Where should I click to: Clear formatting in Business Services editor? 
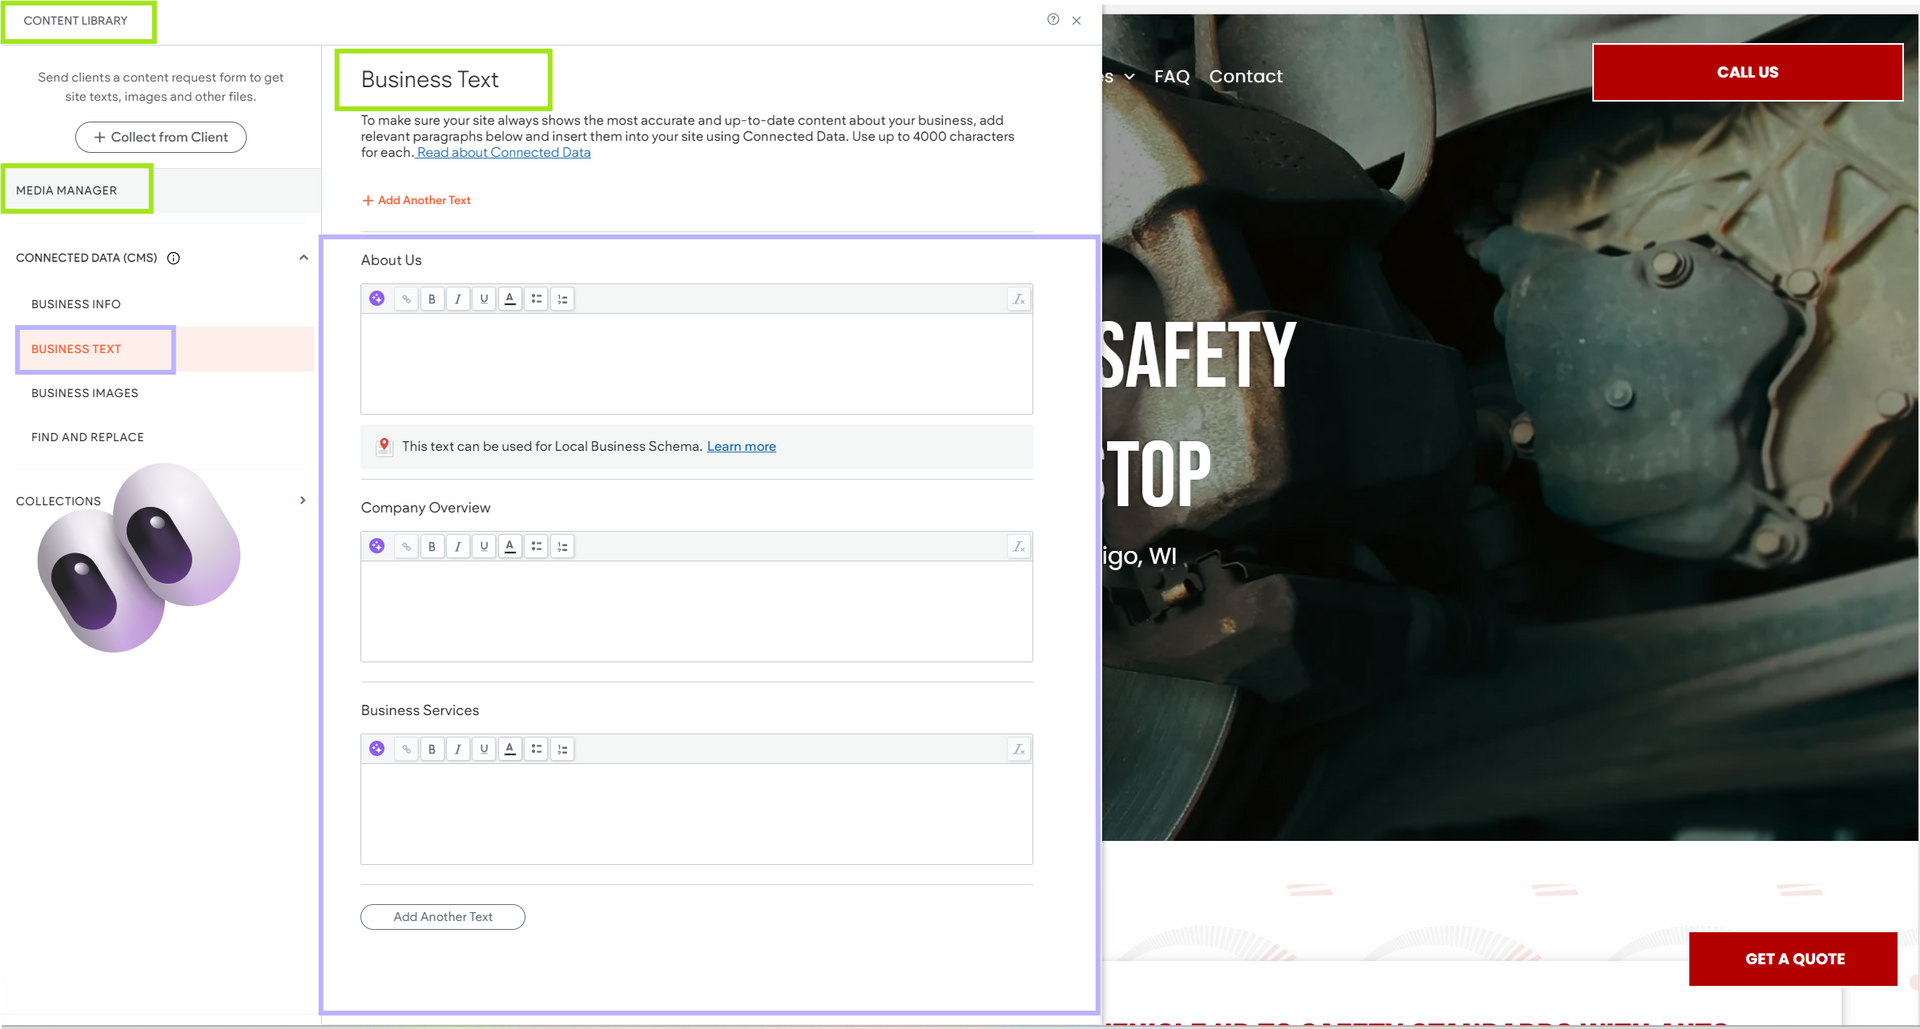[1018, 749]
